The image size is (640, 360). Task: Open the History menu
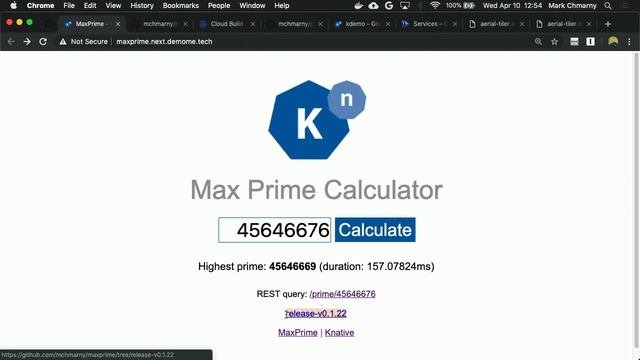coord(142,6)
